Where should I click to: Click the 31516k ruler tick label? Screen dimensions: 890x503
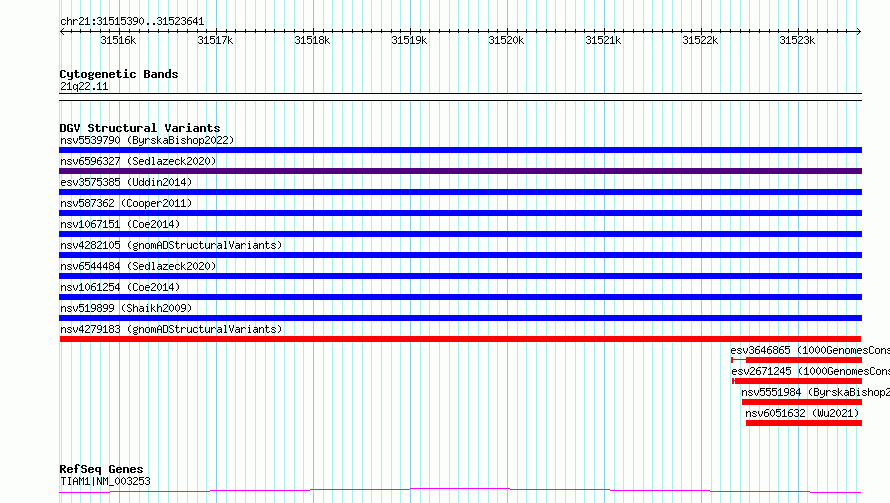[118, 40]
